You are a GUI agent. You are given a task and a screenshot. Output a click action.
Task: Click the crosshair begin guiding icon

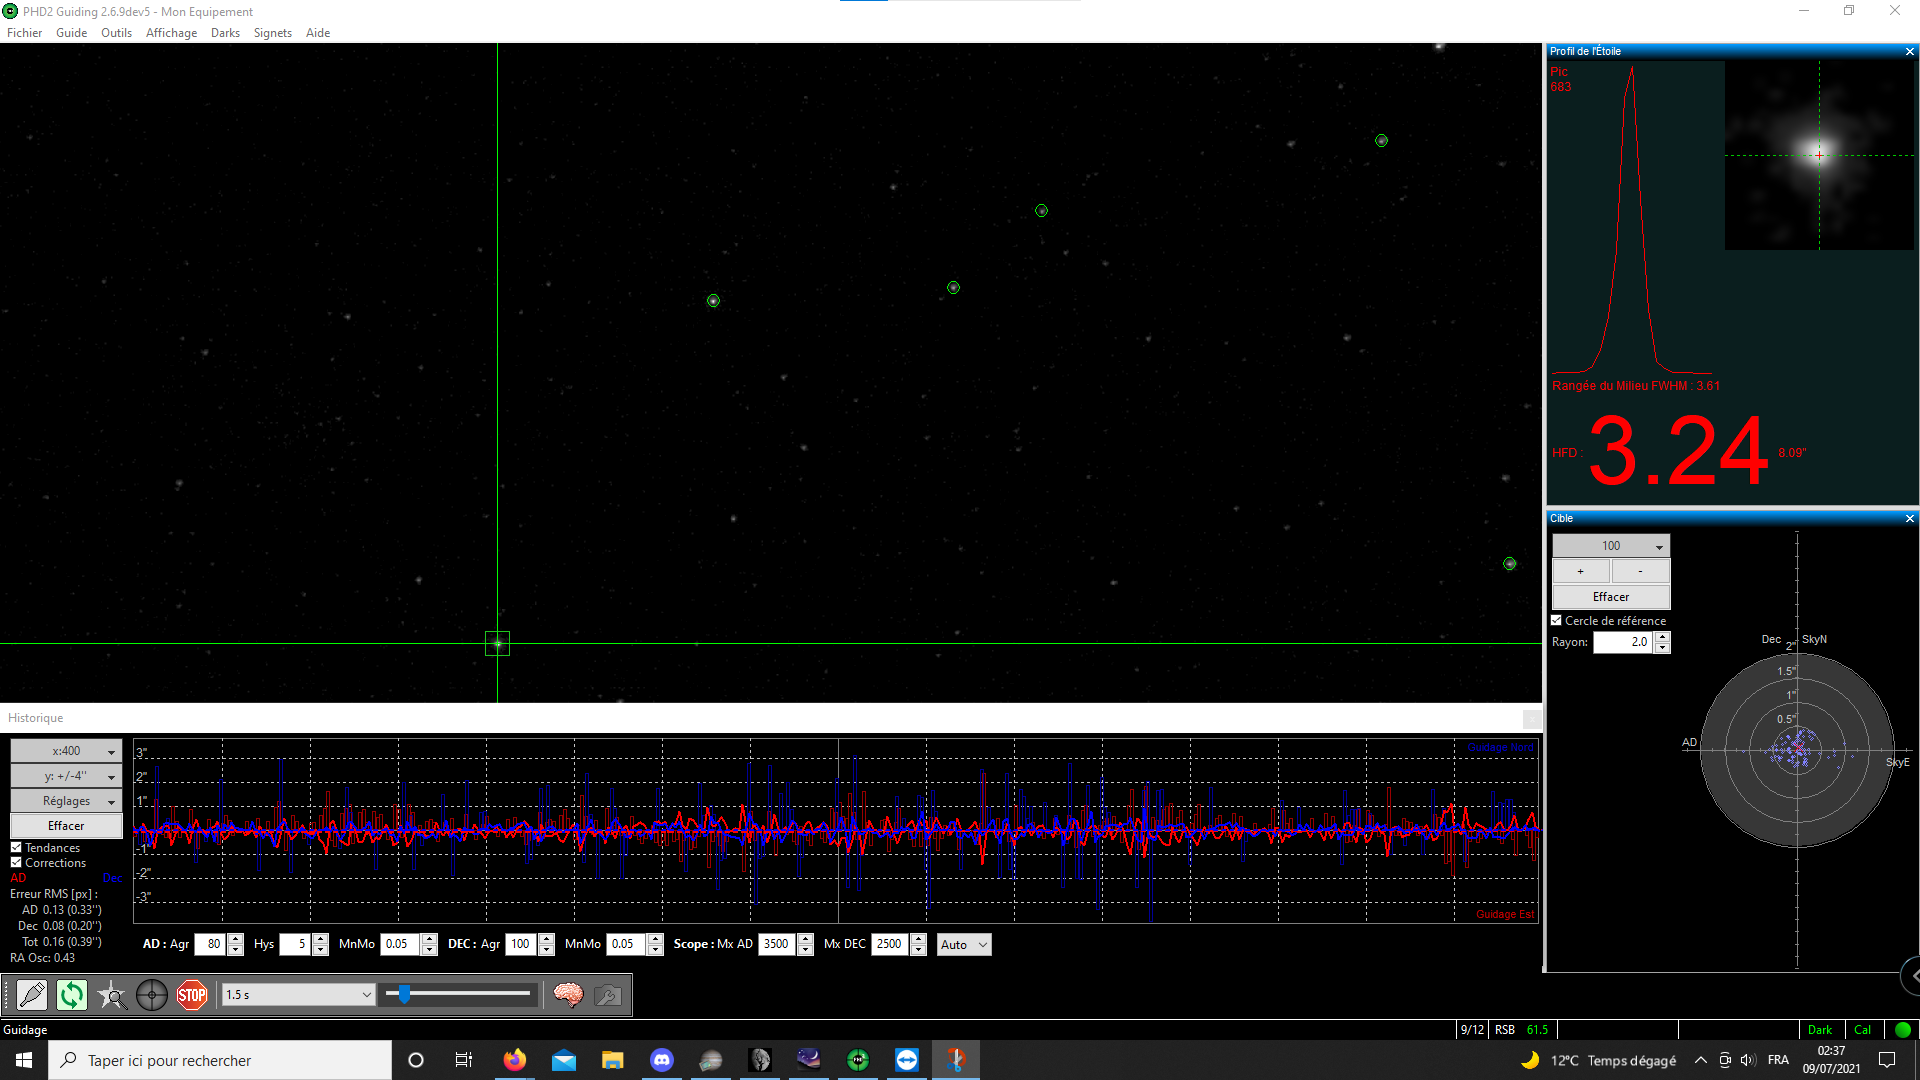[x=152, y=995]
